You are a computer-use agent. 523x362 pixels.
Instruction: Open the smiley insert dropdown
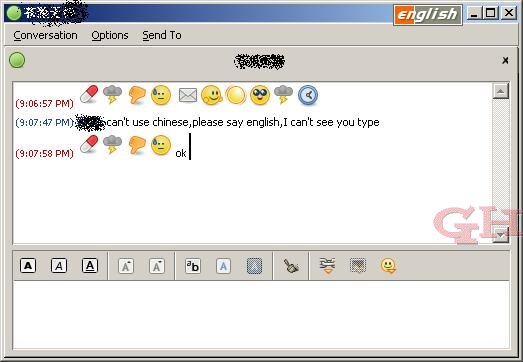389,266
